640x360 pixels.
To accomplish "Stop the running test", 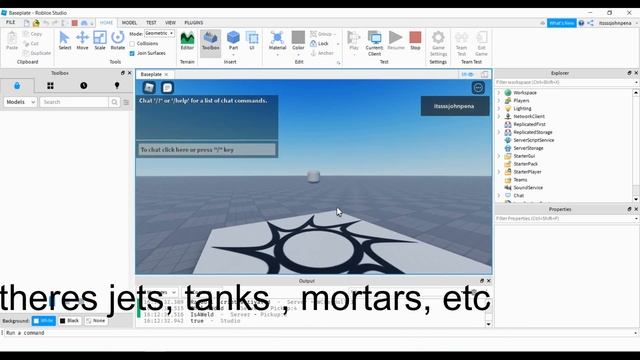I will pyautogui.click(x=415, y=40).
